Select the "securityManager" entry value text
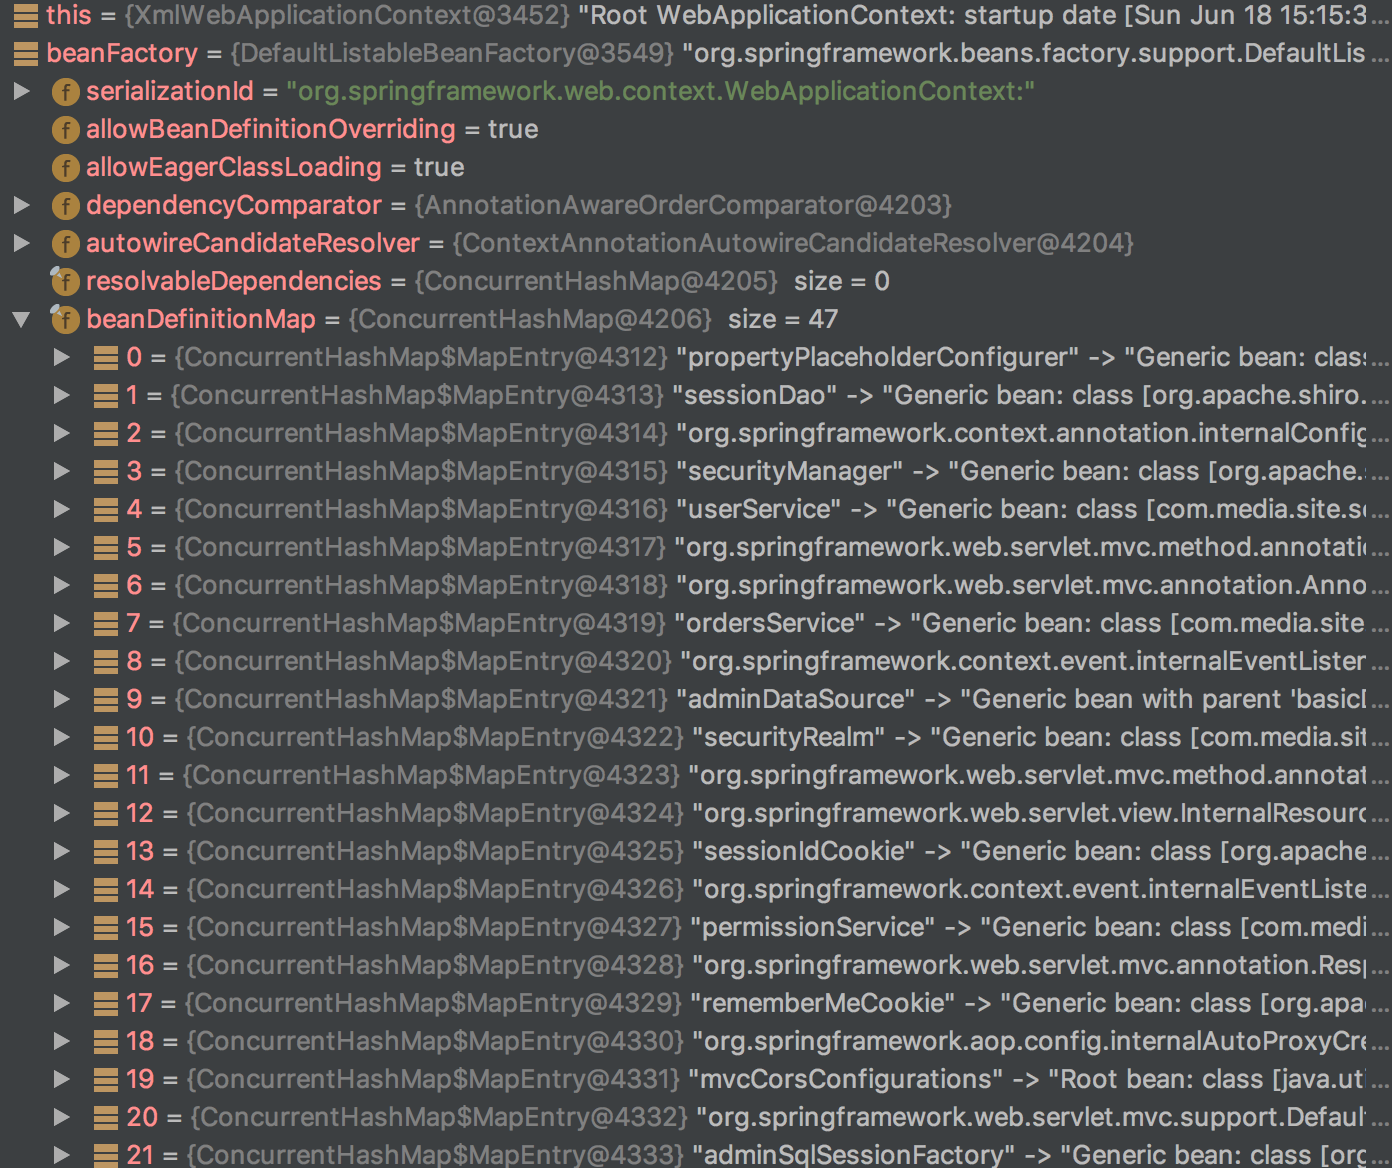The height and width of the screenshot is (1168, 1392). pos(1032,471)
